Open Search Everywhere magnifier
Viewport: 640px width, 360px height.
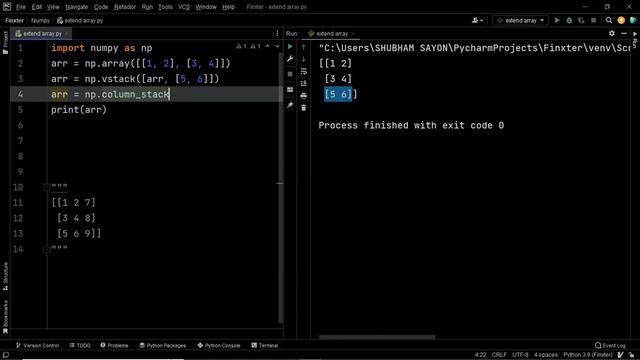click(609, 20)
